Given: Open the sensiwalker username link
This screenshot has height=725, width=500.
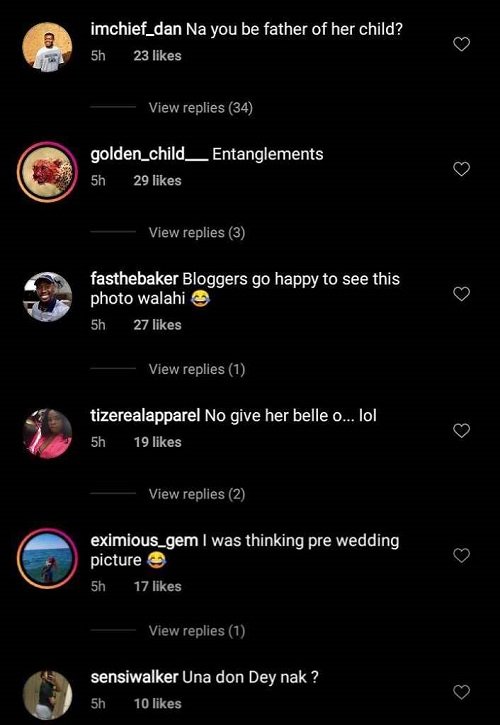Looking at the screenshot, I should (x=134, y=677).
